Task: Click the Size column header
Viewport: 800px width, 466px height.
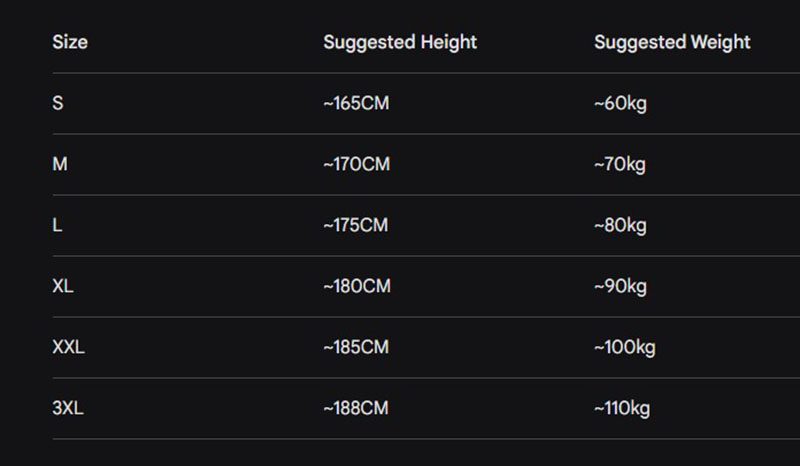Action: click(x=70, y=42)
